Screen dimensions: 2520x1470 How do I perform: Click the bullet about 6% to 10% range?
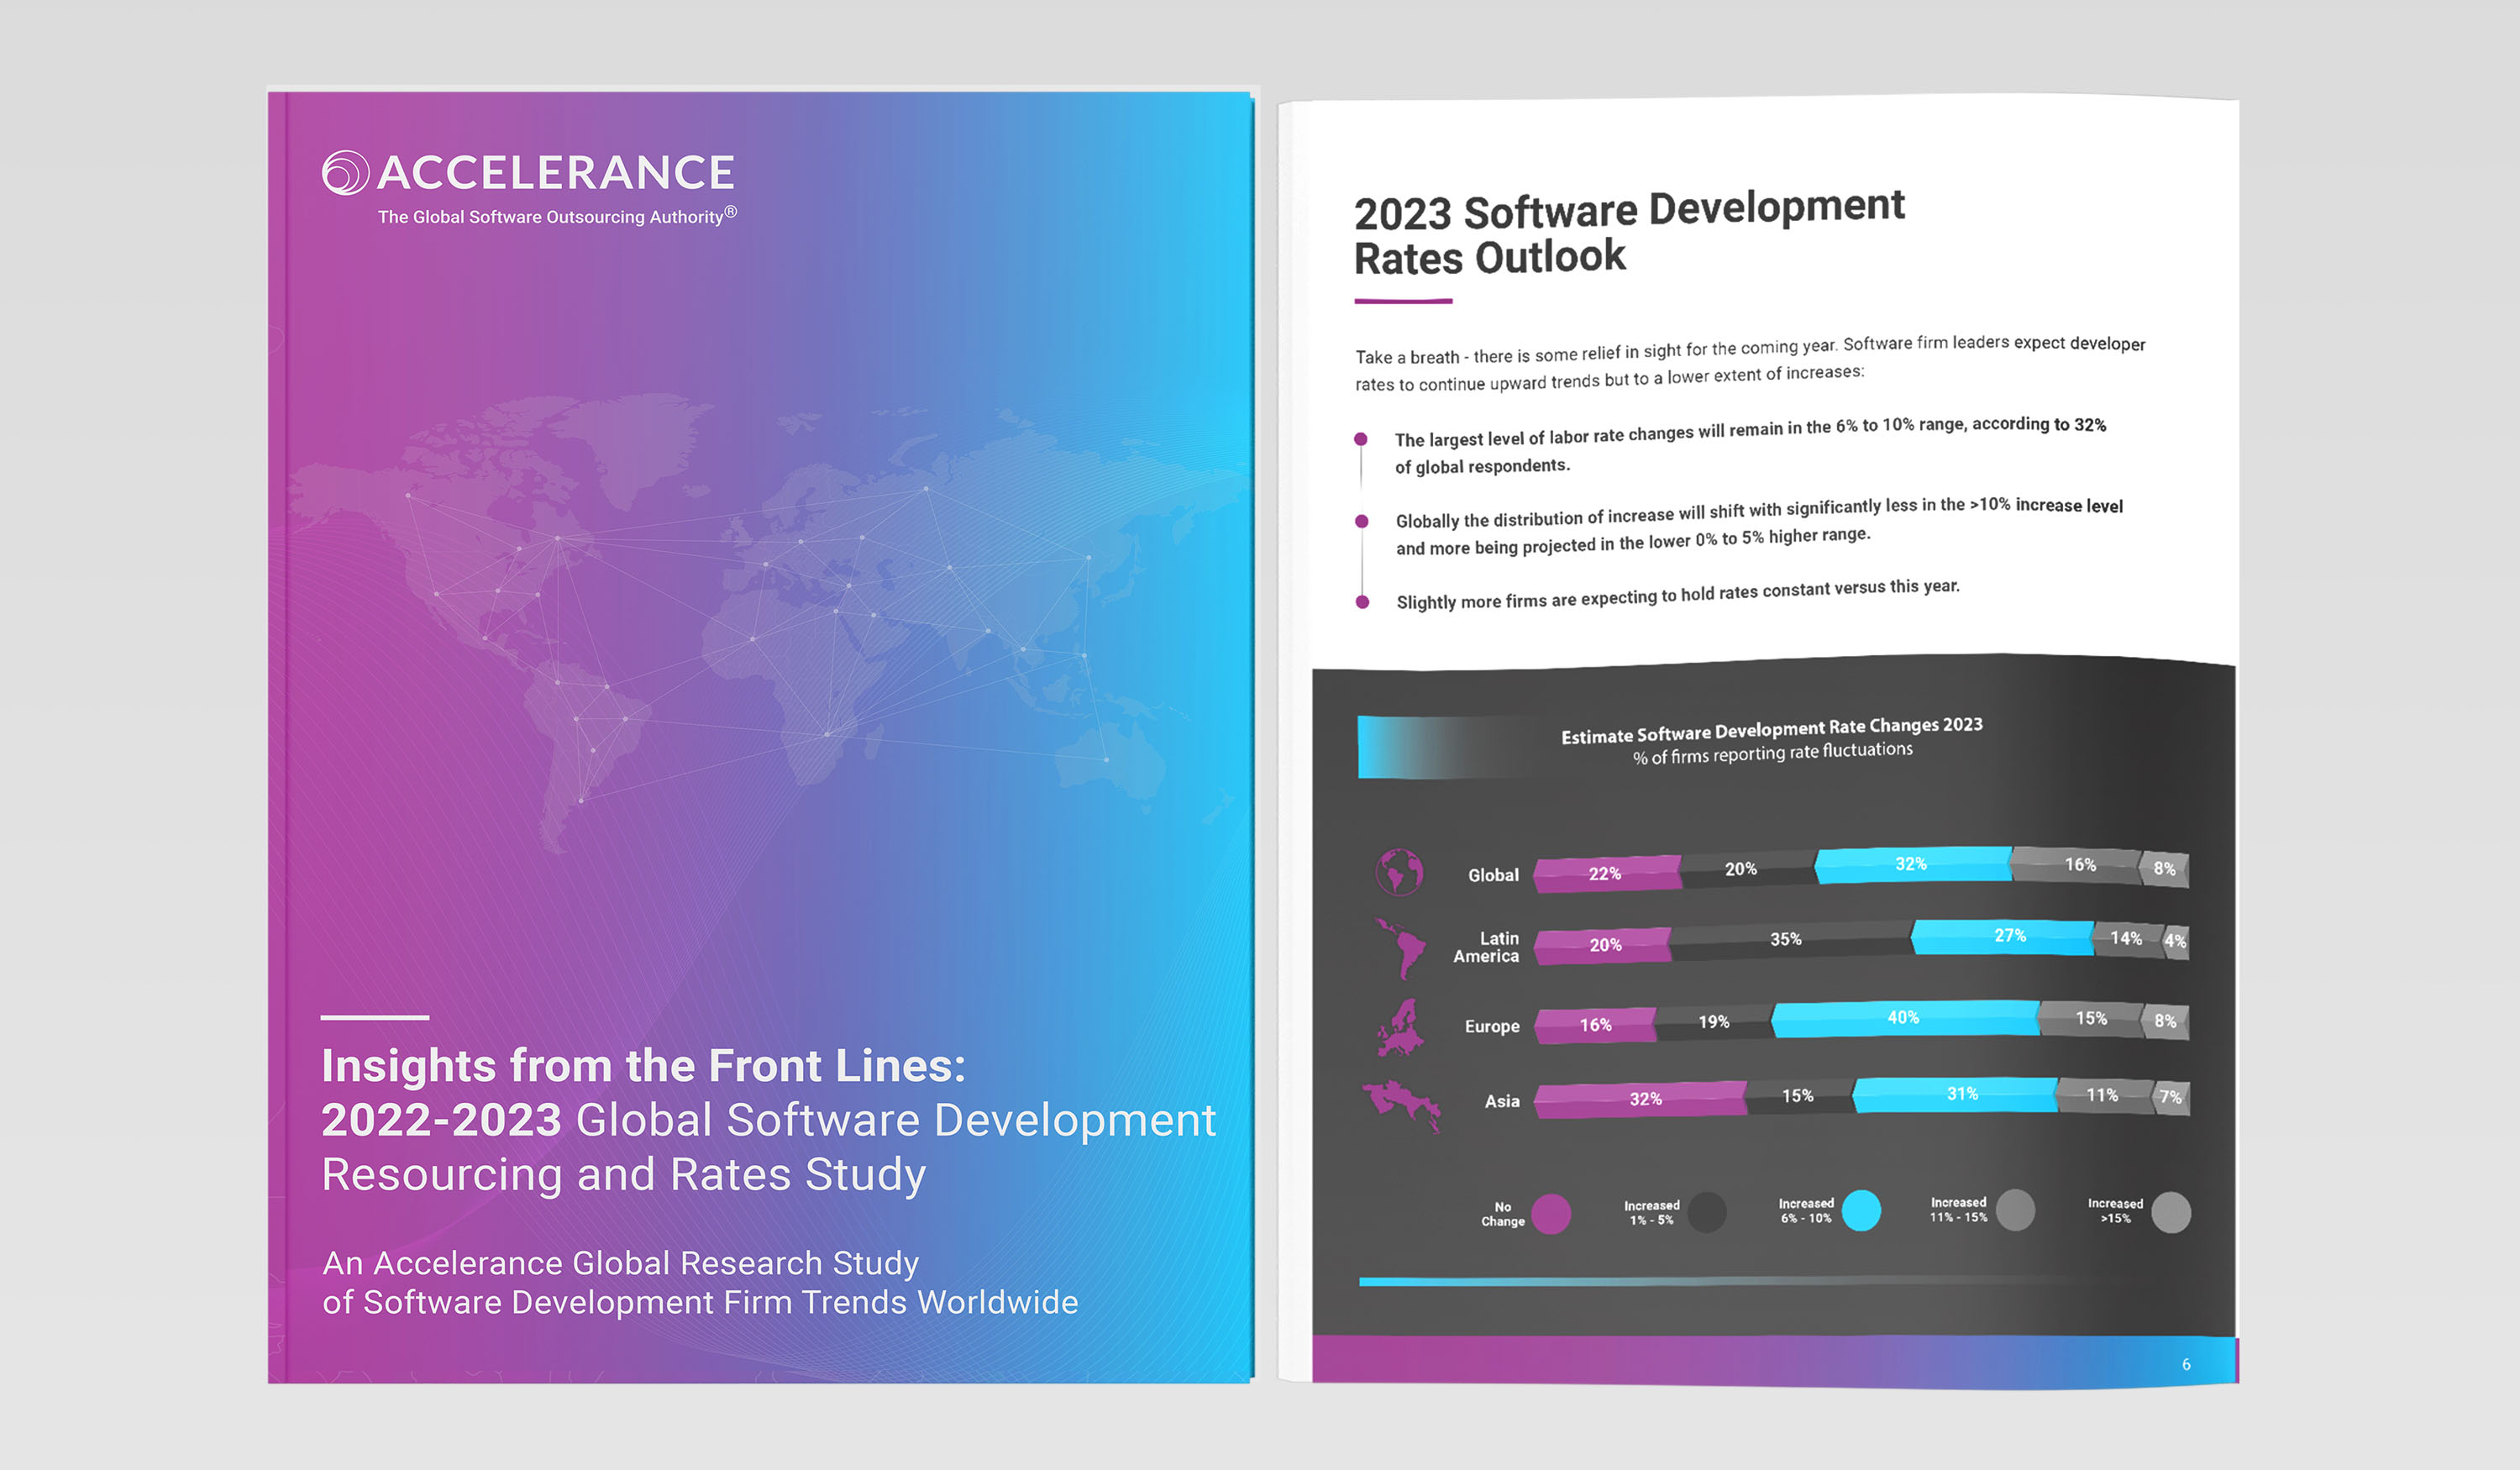1750,445
